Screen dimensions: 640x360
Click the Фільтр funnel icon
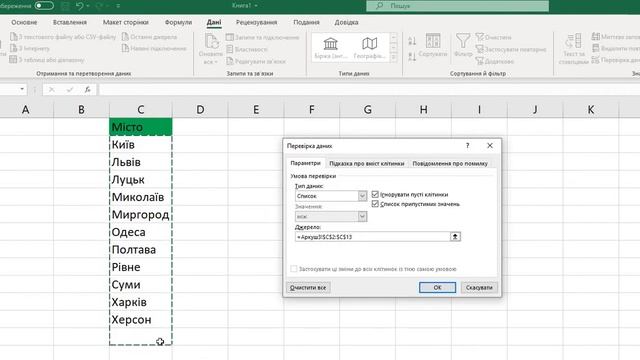[x=463, y=41]
